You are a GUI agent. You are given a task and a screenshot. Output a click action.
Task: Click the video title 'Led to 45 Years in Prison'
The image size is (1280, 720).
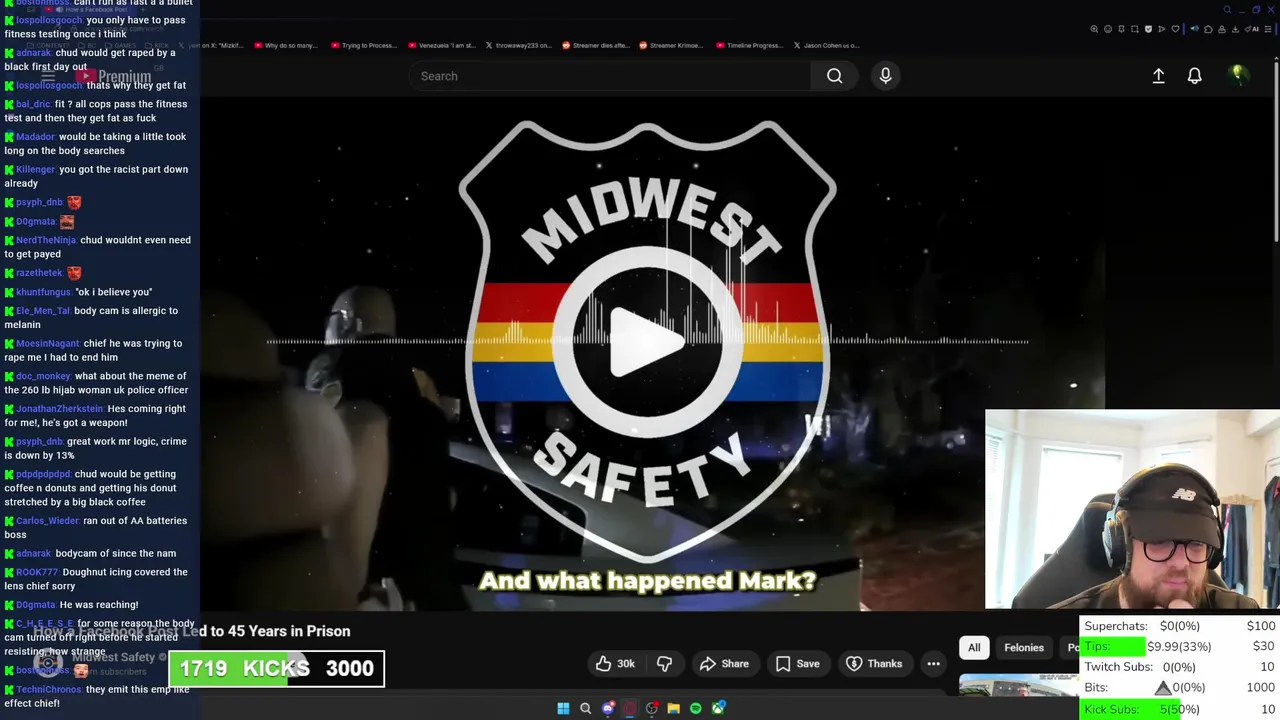pos(265,631)
